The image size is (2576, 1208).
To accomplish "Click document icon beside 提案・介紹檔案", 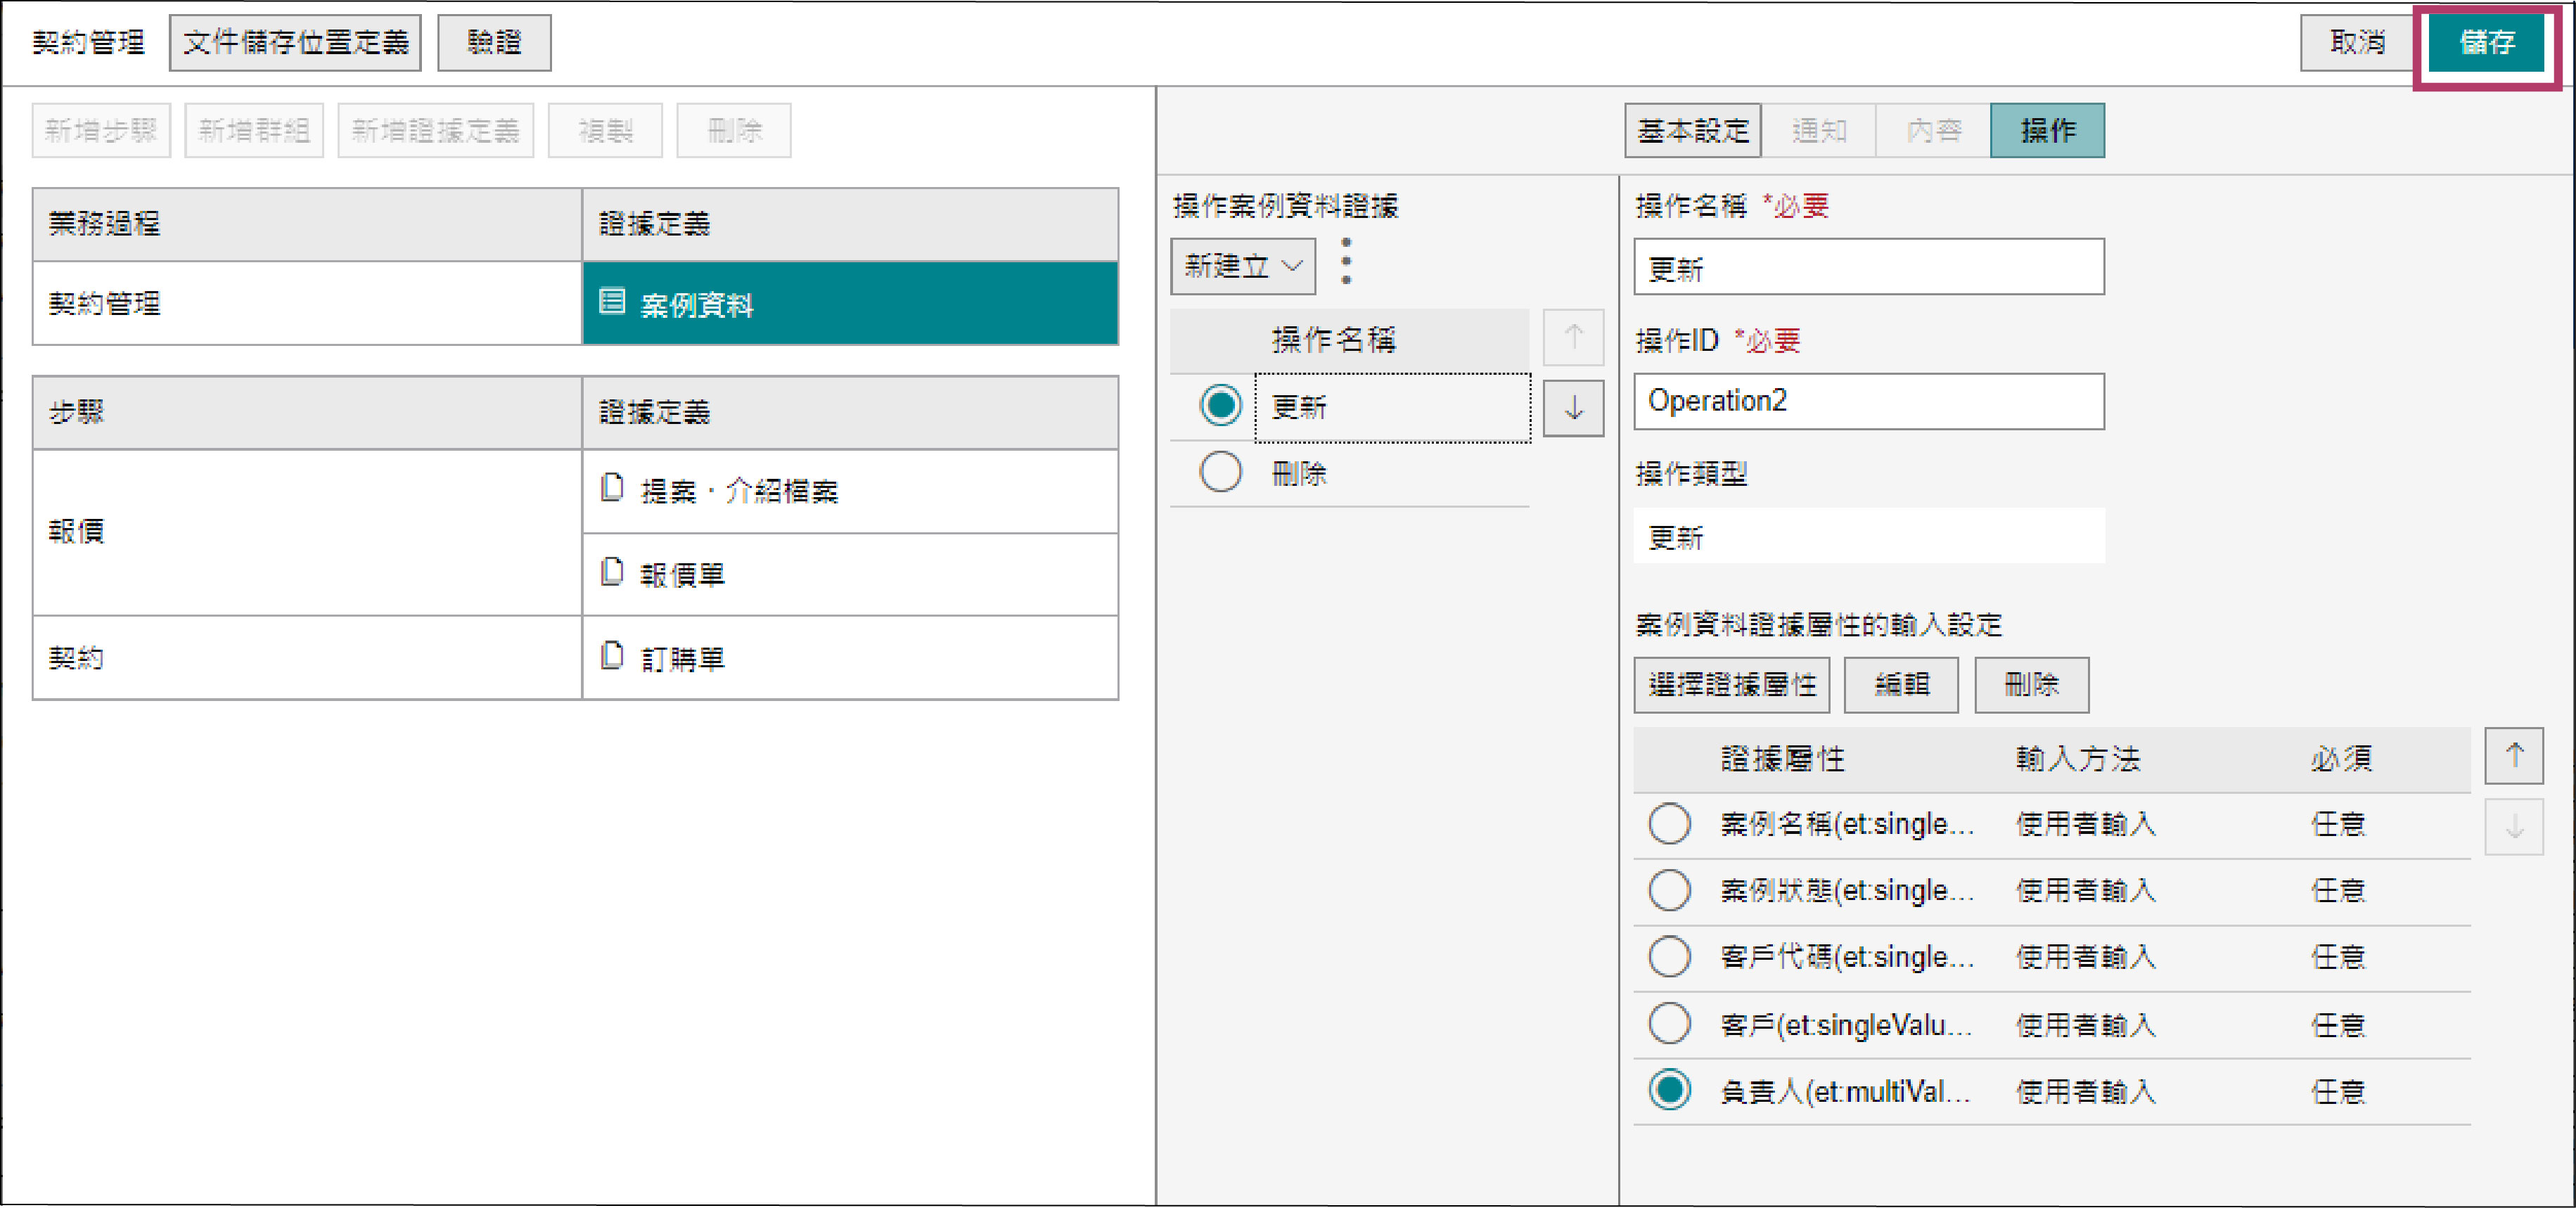I will tap(611, 488).
